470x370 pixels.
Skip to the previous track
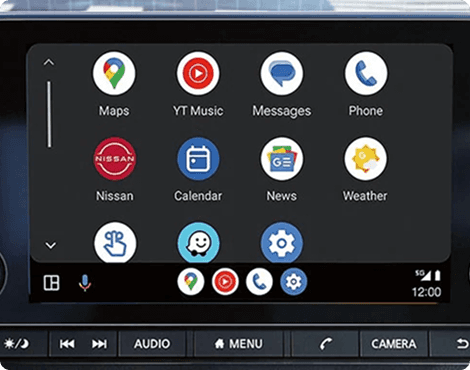[x=67, y=344]
